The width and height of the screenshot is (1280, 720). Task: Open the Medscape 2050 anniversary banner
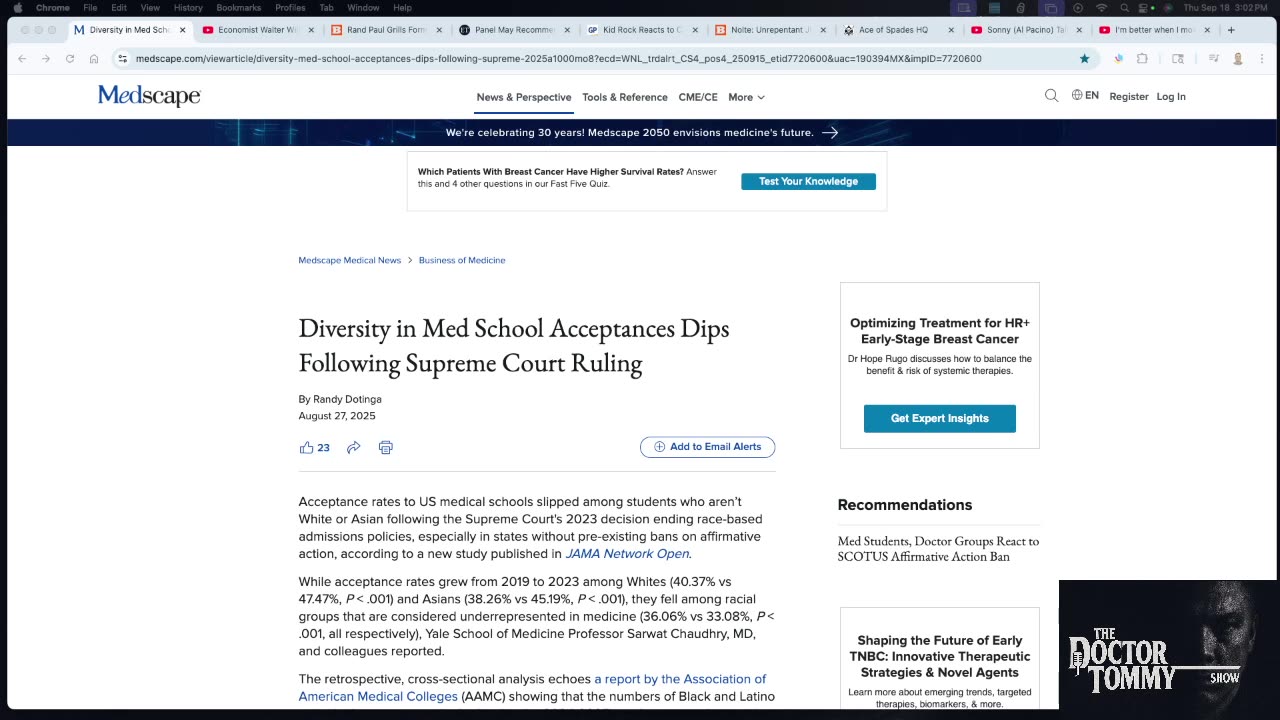pos(641,132)
